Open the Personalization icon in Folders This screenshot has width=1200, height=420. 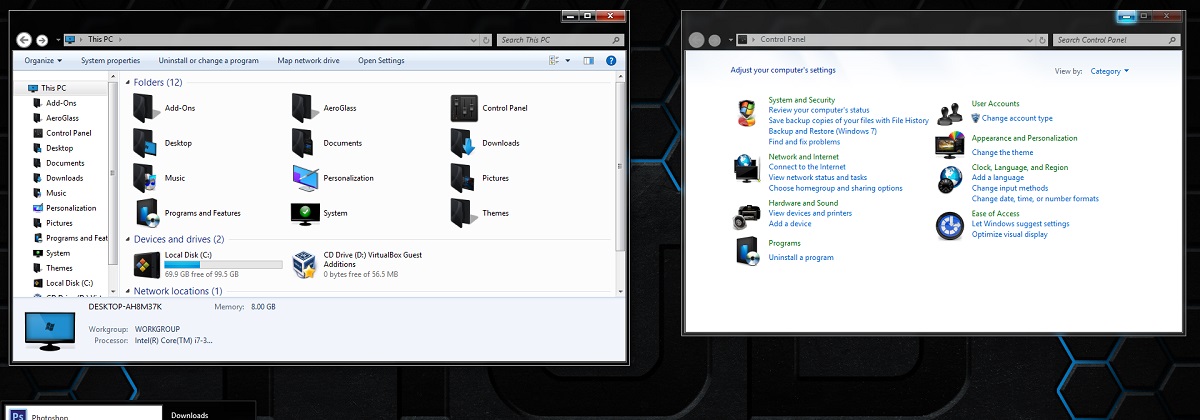[305, 177]
